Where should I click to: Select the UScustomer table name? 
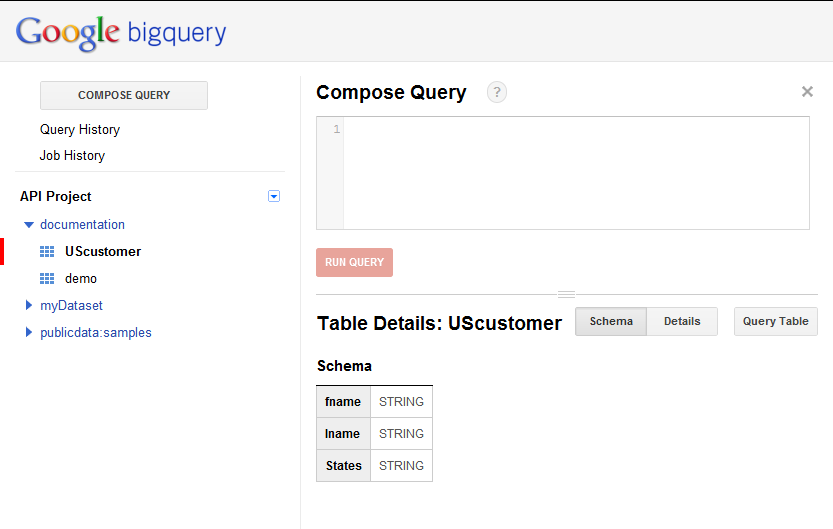click(103, 252)
